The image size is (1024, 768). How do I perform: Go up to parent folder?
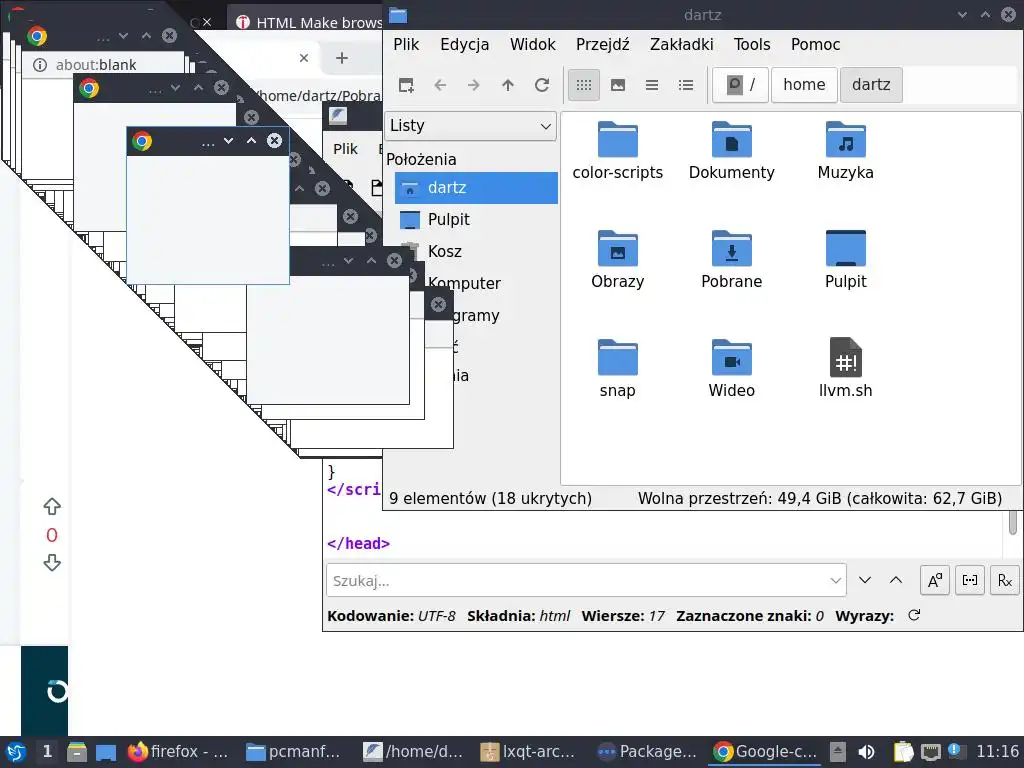click(508, 85)
